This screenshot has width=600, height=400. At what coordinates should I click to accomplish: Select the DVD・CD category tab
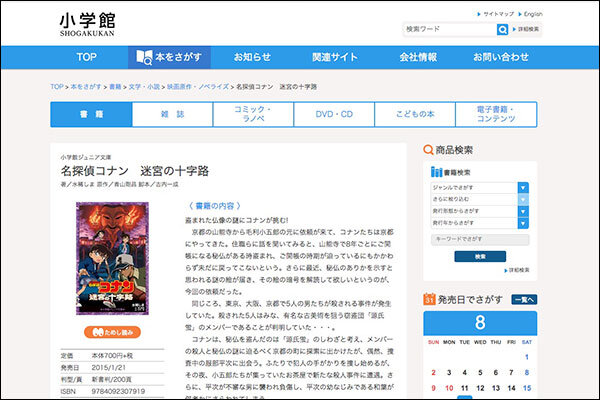click(334, 114)
